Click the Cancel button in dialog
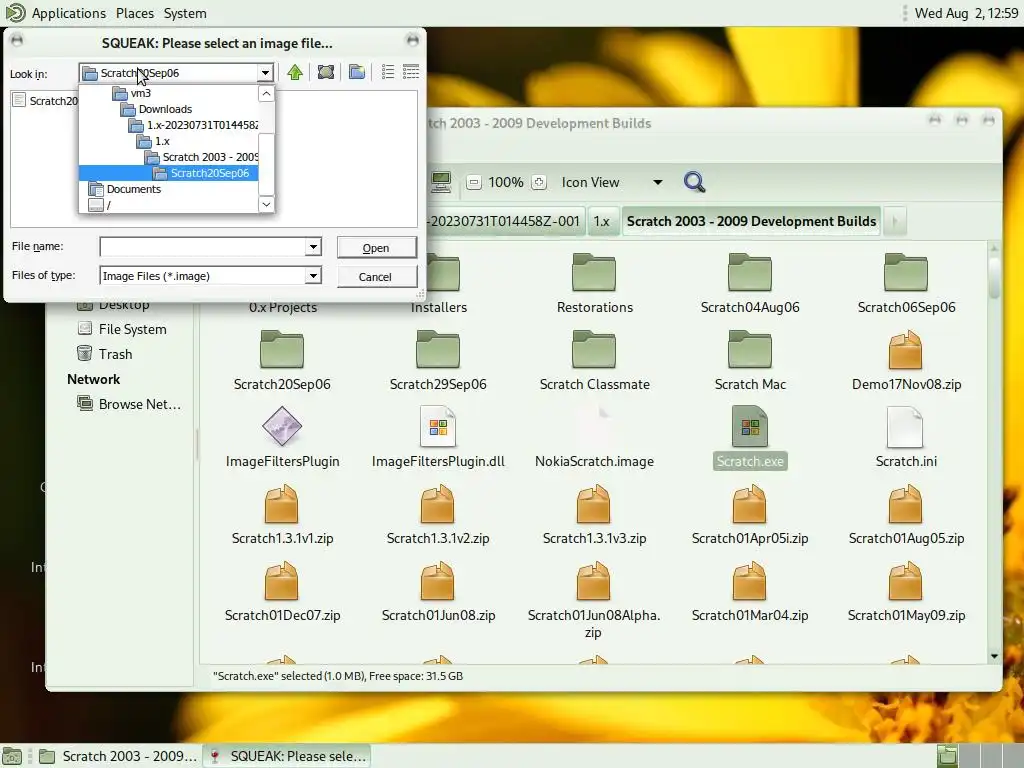The image size is (1024, 768). [x=376, y=276]
